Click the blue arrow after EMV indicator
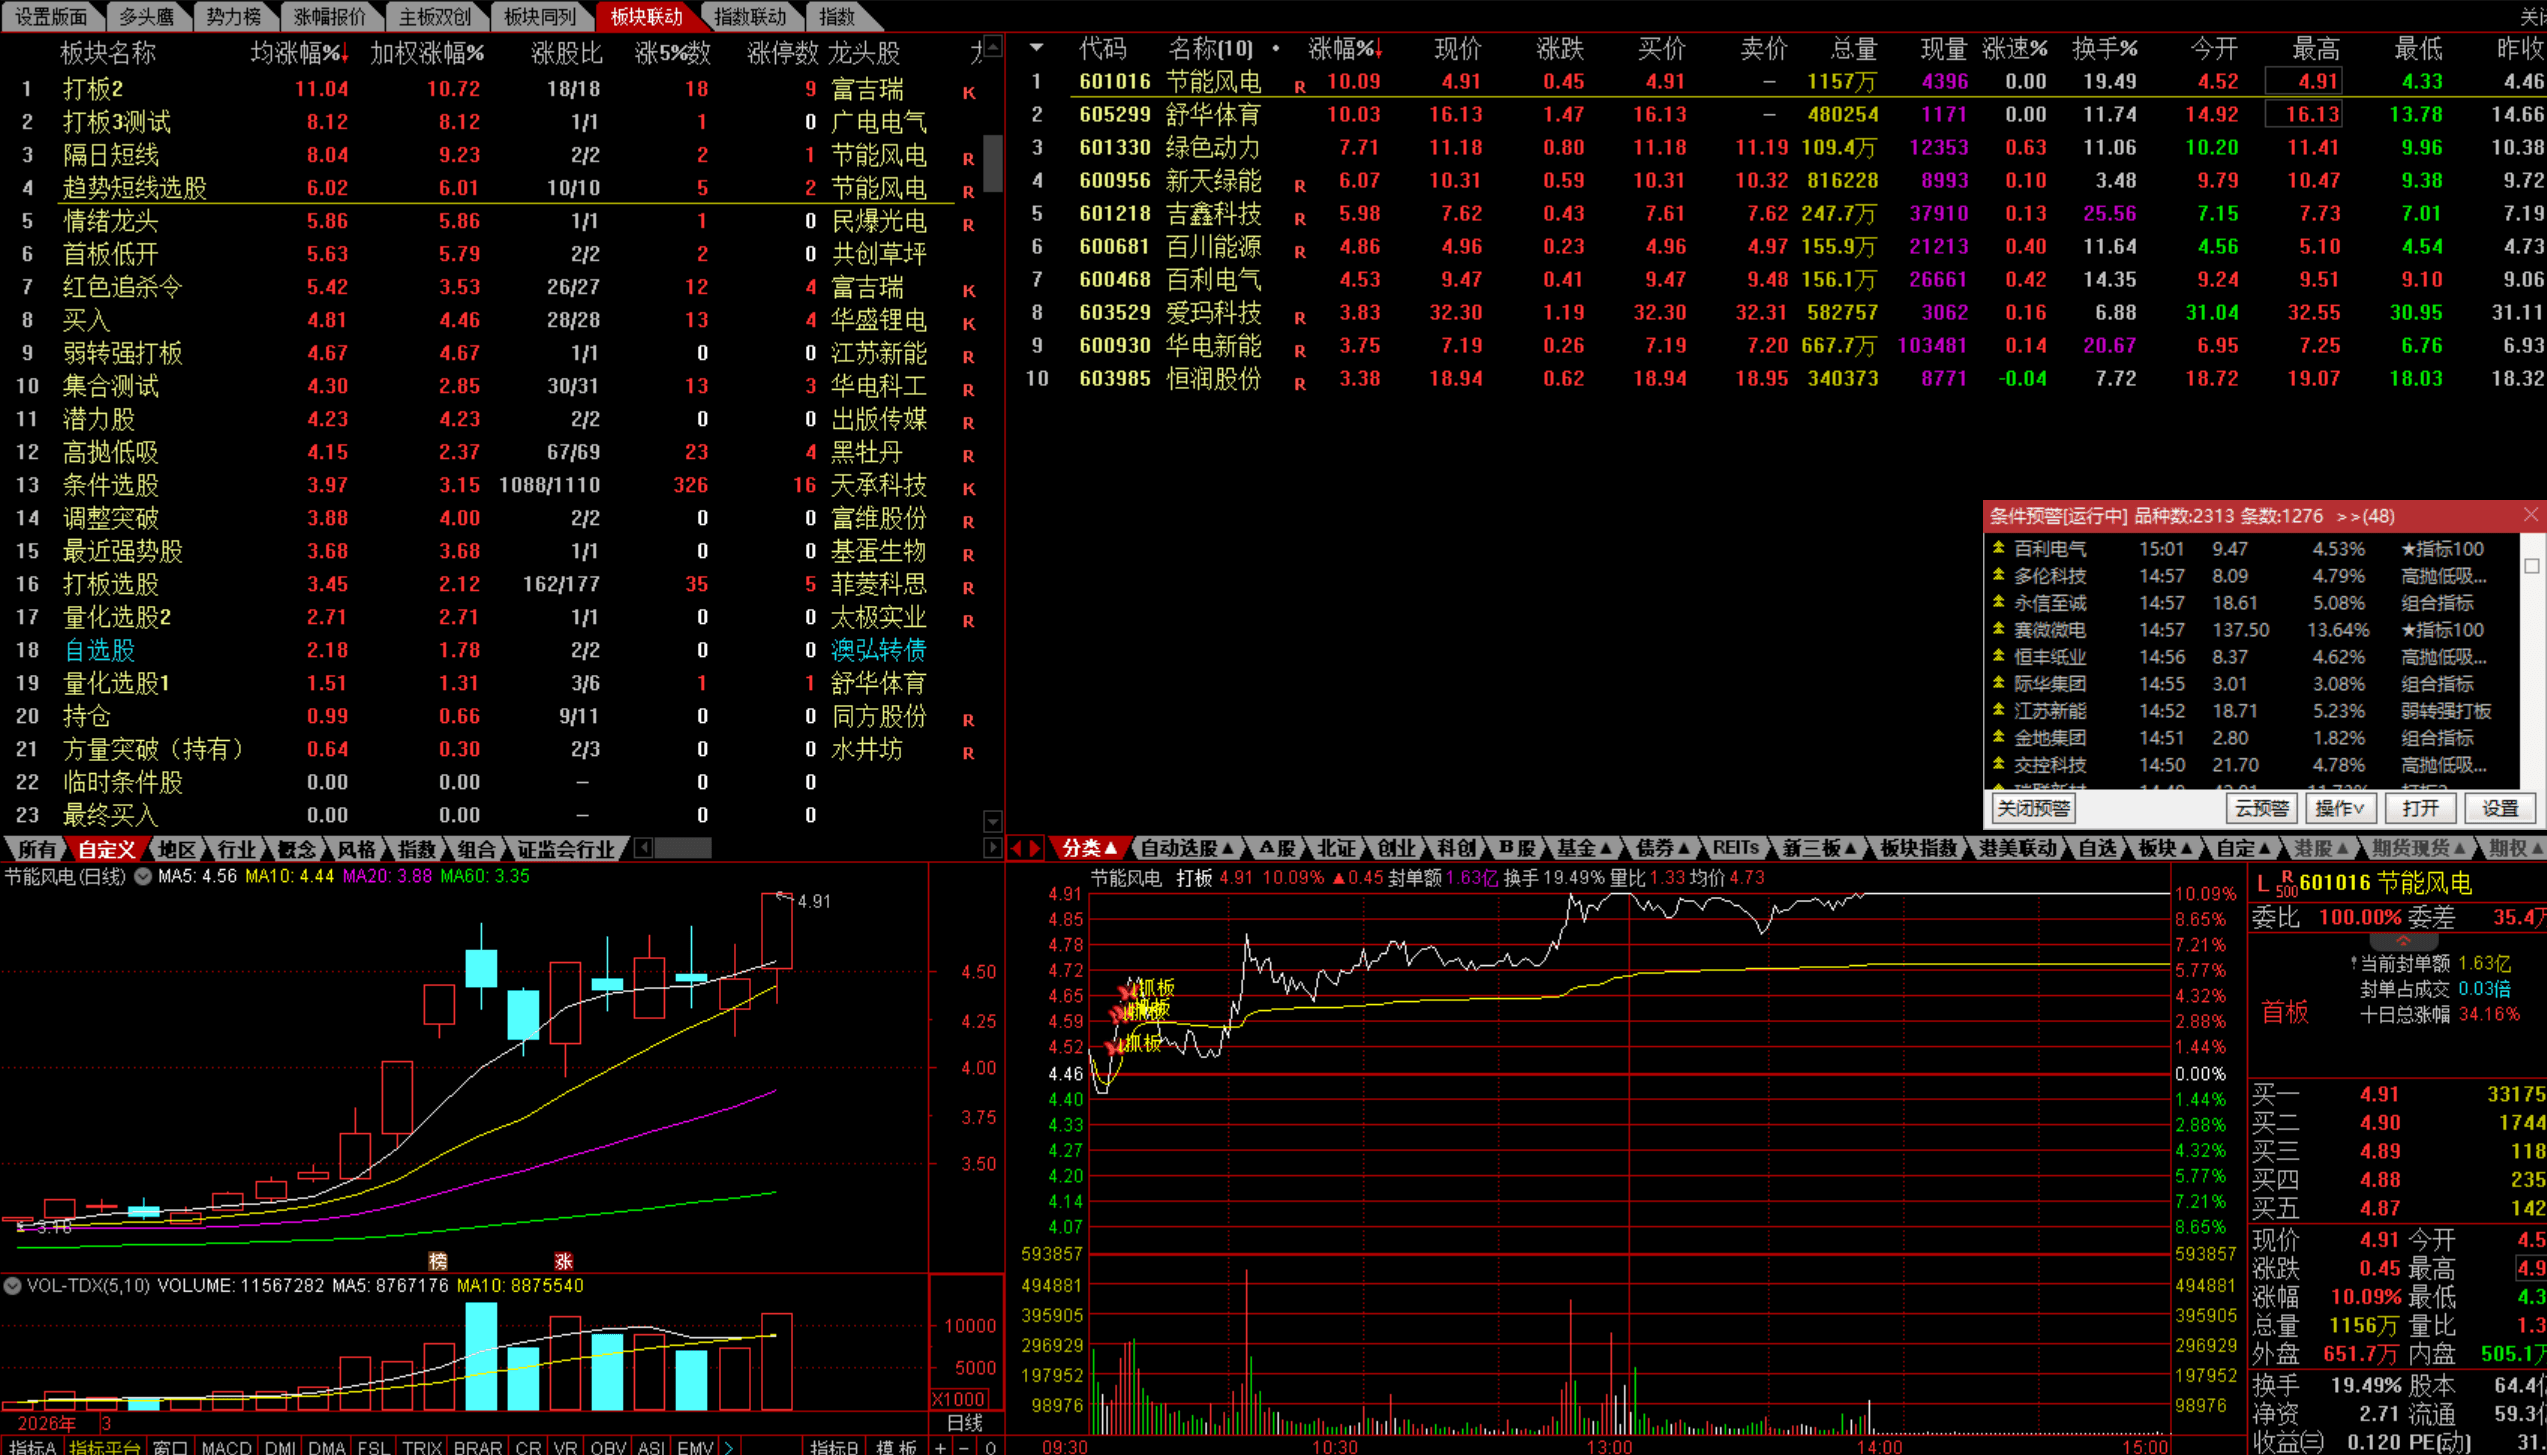 point(729,1447)
